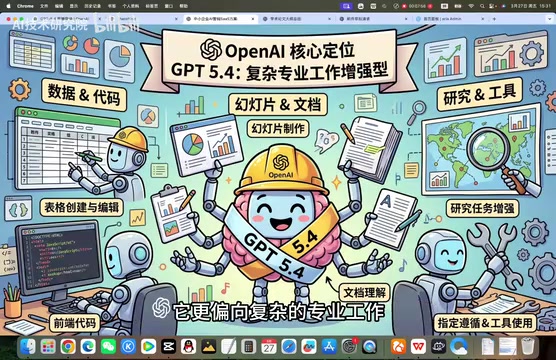Launch Safari from the dock
This screenshot has width=556, height=360.
(x=289, y=346)
